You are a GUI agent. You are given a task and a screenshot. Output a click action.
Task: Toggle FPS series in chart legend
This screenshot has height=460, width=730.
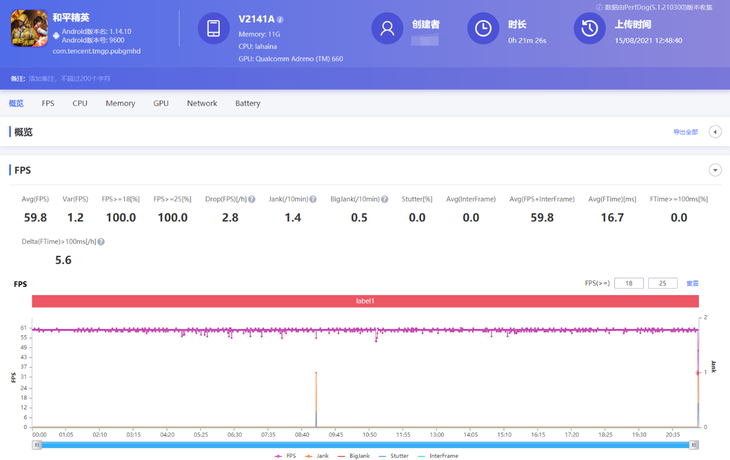pos(286,456)
